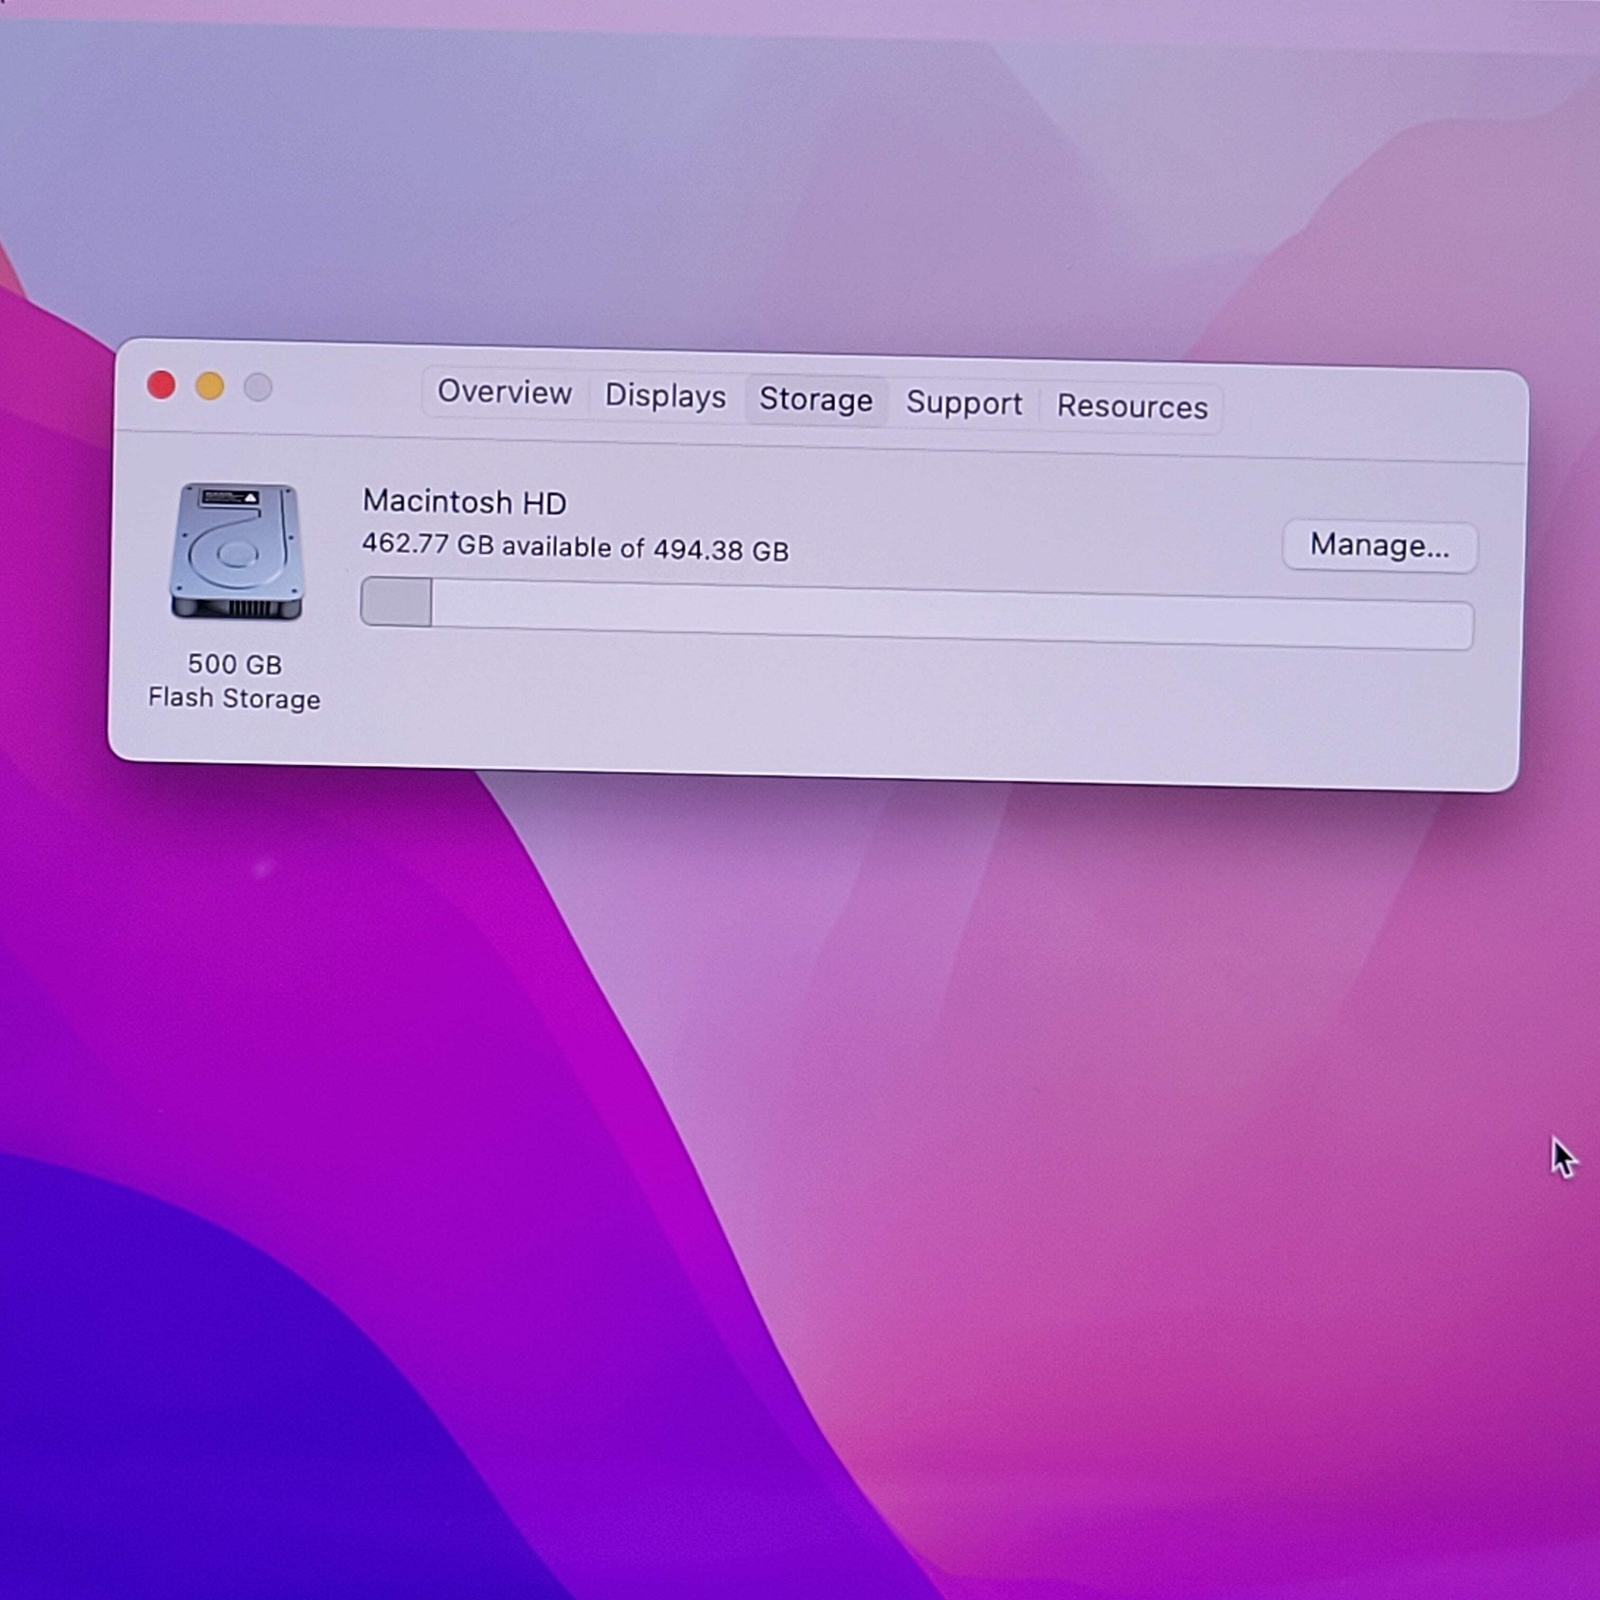The height and width of the screenshot is (1600, 1600).
Task: Click the storage usage bar
Action: [916, 614]
